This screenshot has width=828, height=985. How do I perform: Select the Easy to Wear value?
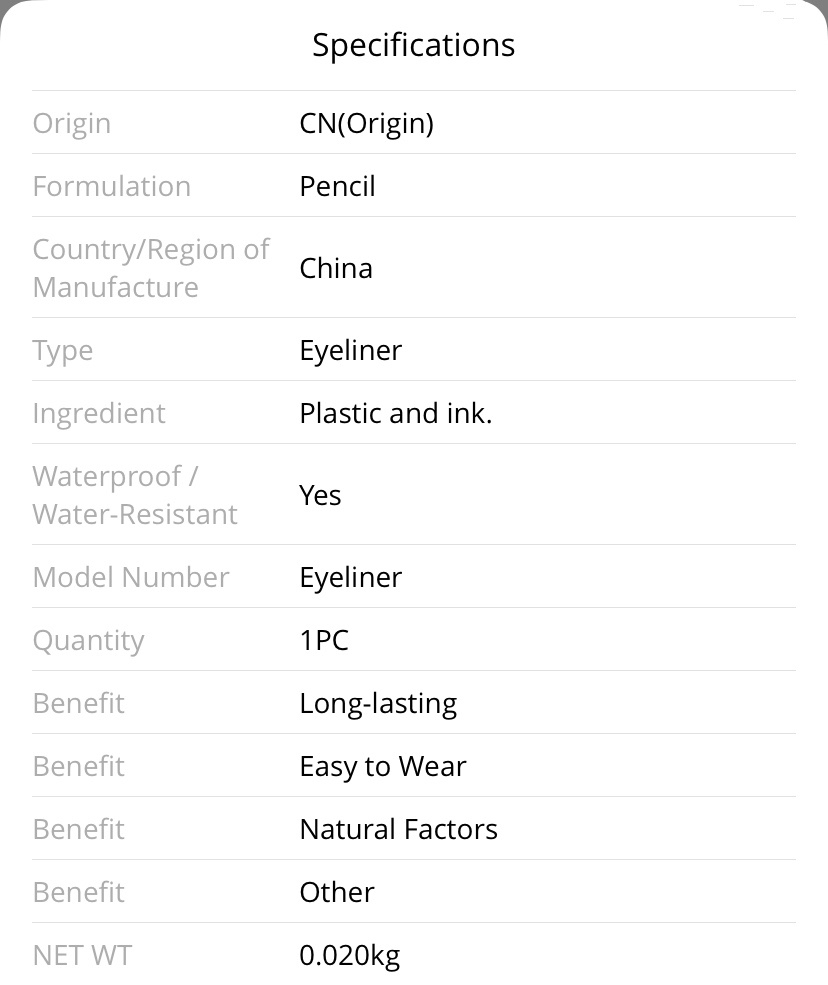pyautogui.click(x=383, y=766)
